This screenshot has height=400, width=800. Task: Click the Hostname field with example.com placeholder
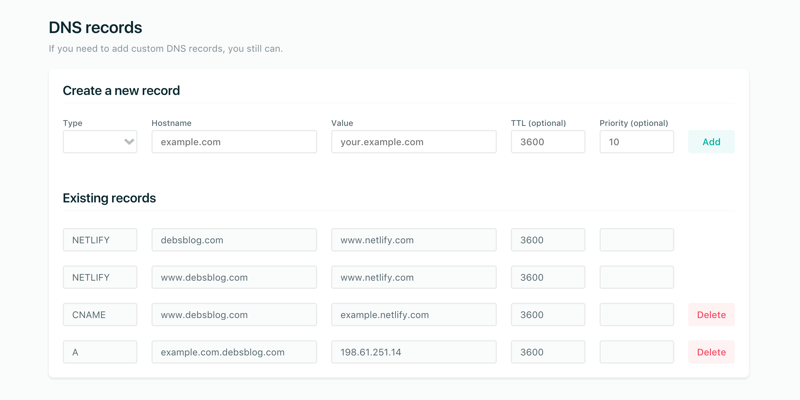point(234,142)
